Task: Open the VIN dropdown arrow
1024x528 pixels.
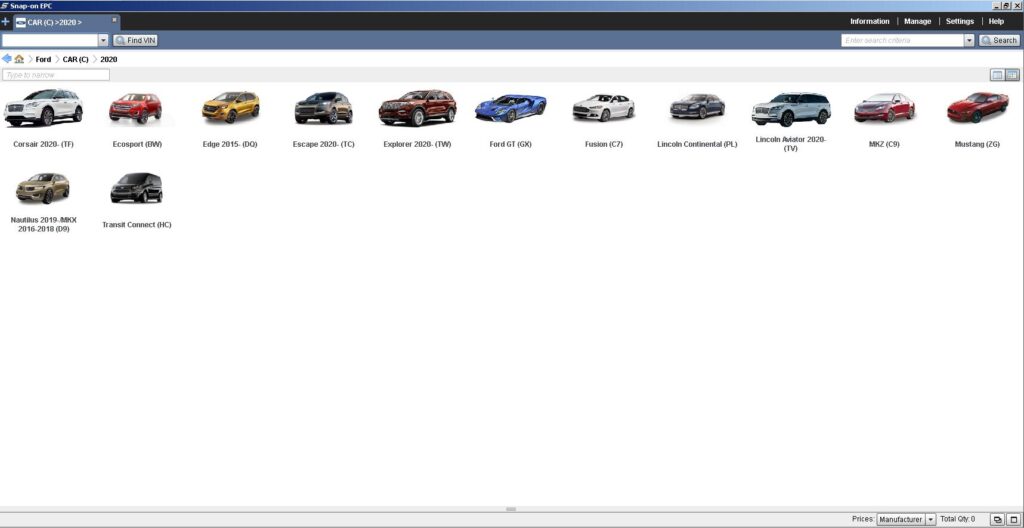Action: point(104,40)
